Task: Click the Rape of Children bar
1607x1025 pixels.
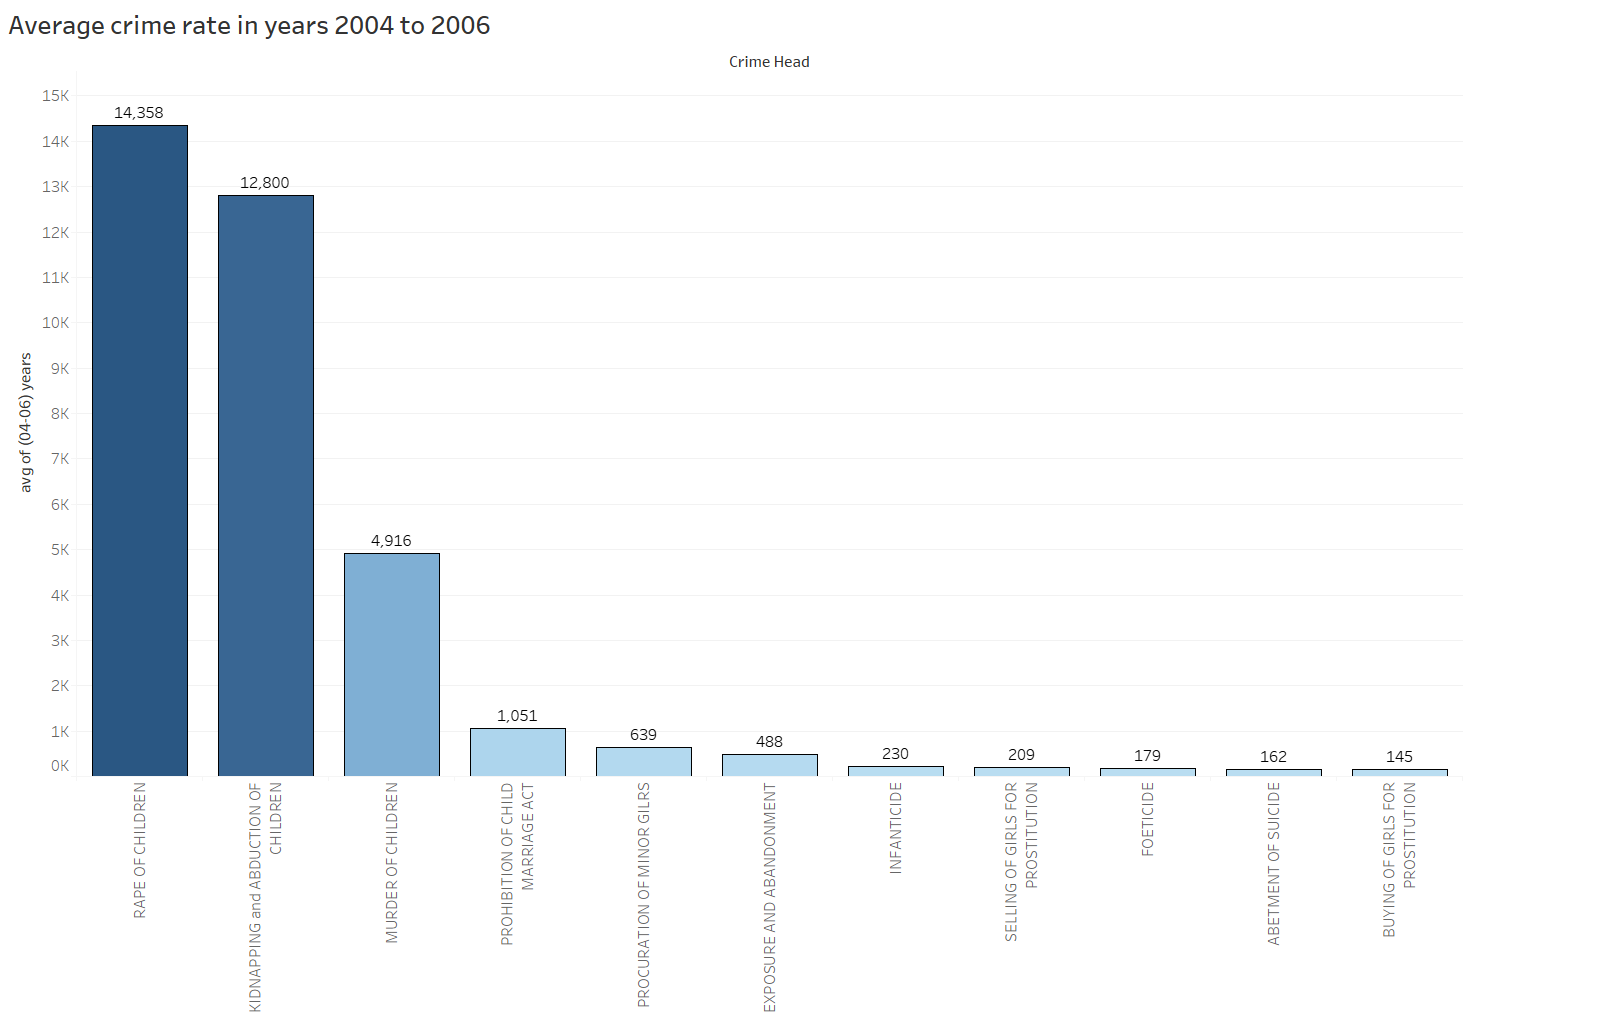Action: click(x=140, y=450)
